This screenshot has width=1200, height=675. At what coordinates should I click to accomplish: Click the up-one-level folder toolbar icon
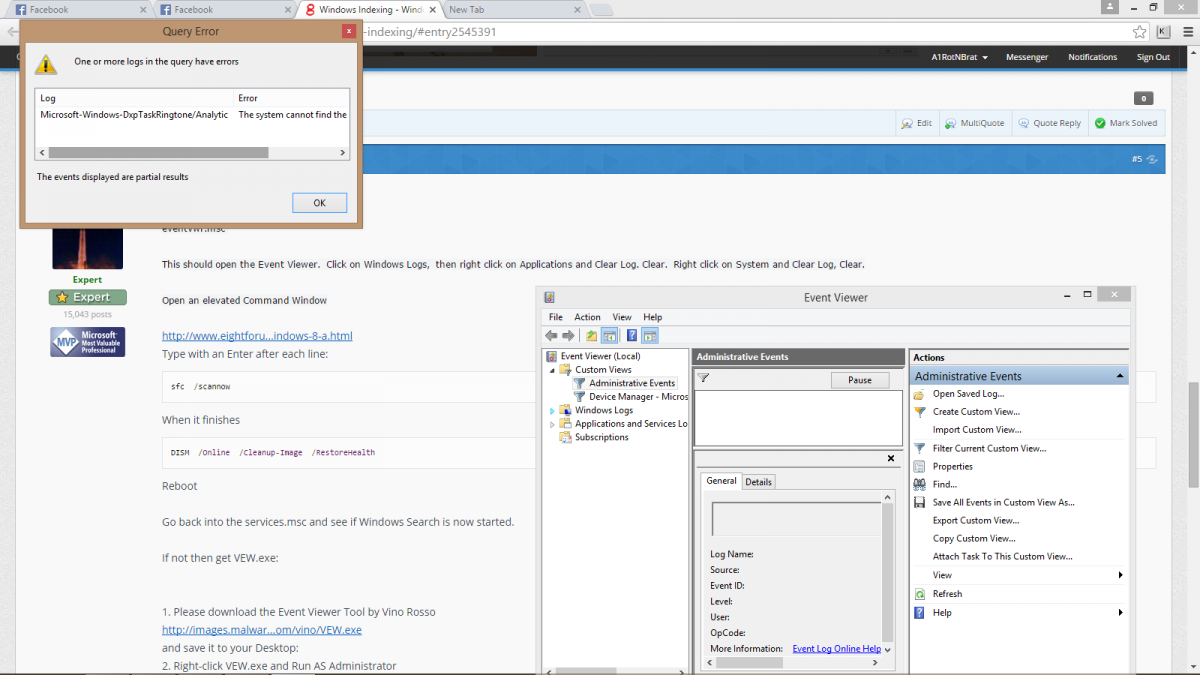click(x=592, y=336)
